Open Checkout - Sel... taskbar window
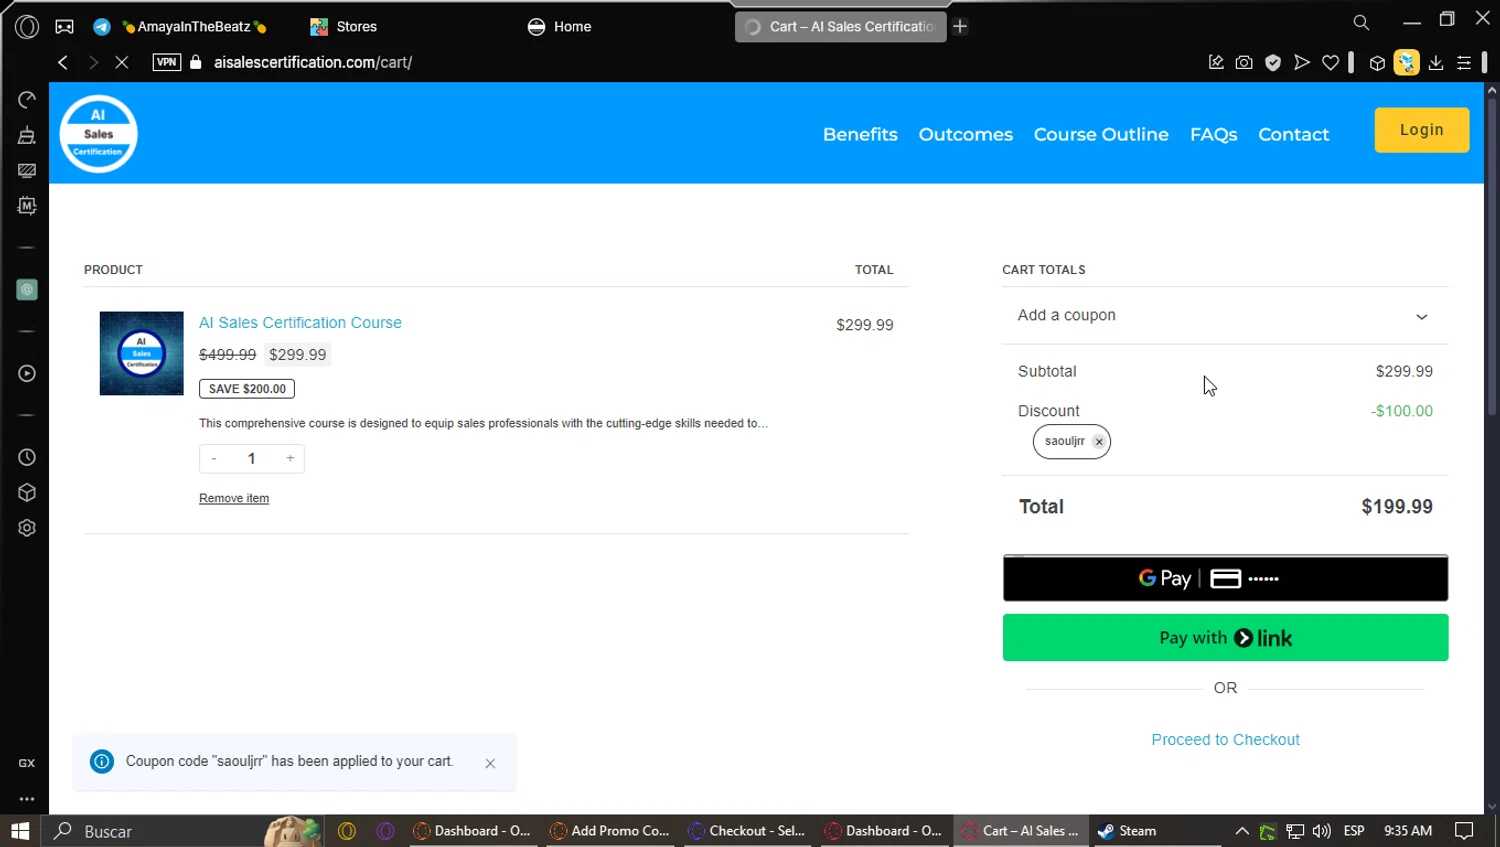 pos(747,831)
